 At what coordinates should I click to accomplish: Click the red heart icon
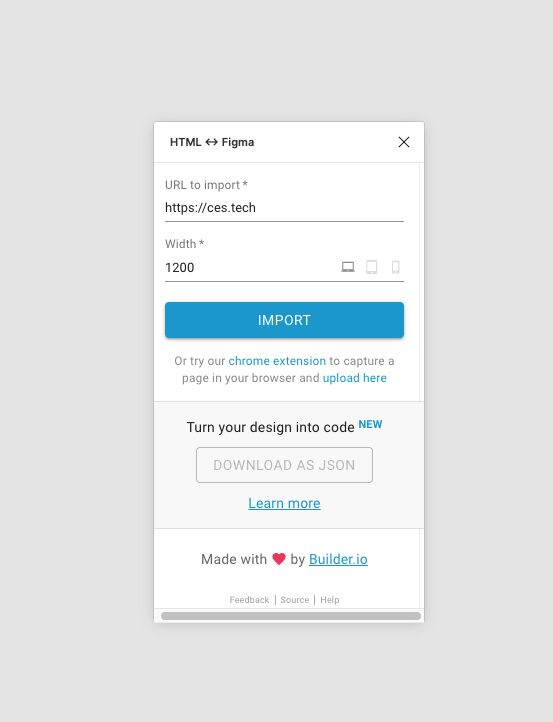(x=279, y=559)
